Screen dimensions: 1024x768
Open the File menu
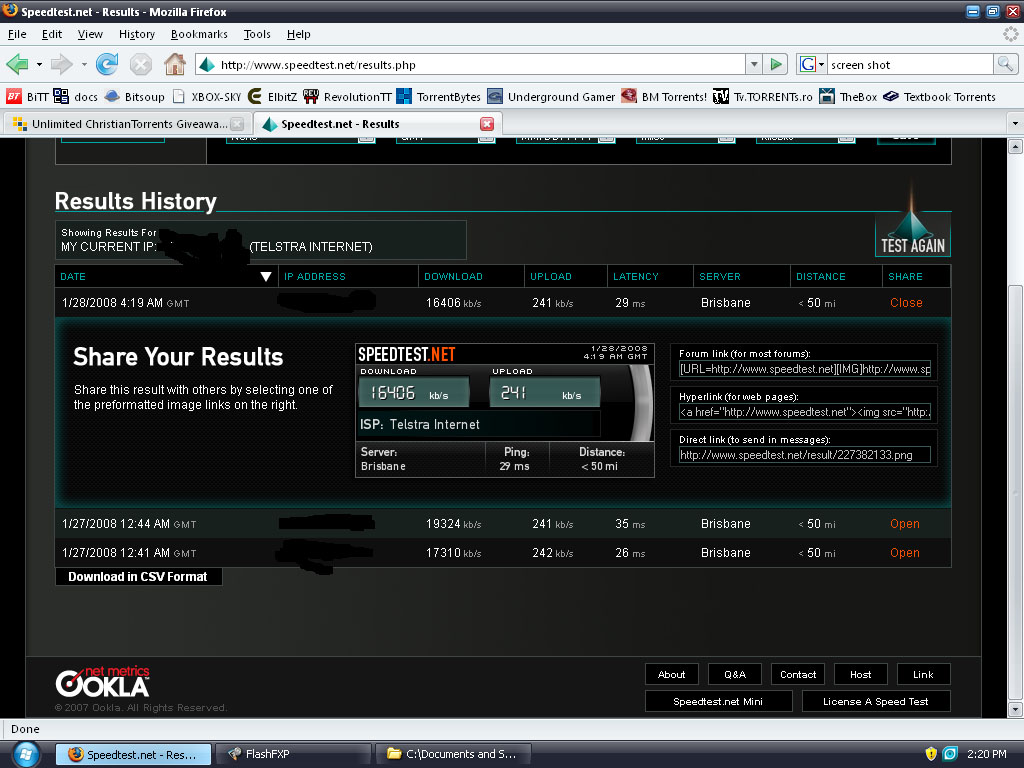tap(17, 34)
